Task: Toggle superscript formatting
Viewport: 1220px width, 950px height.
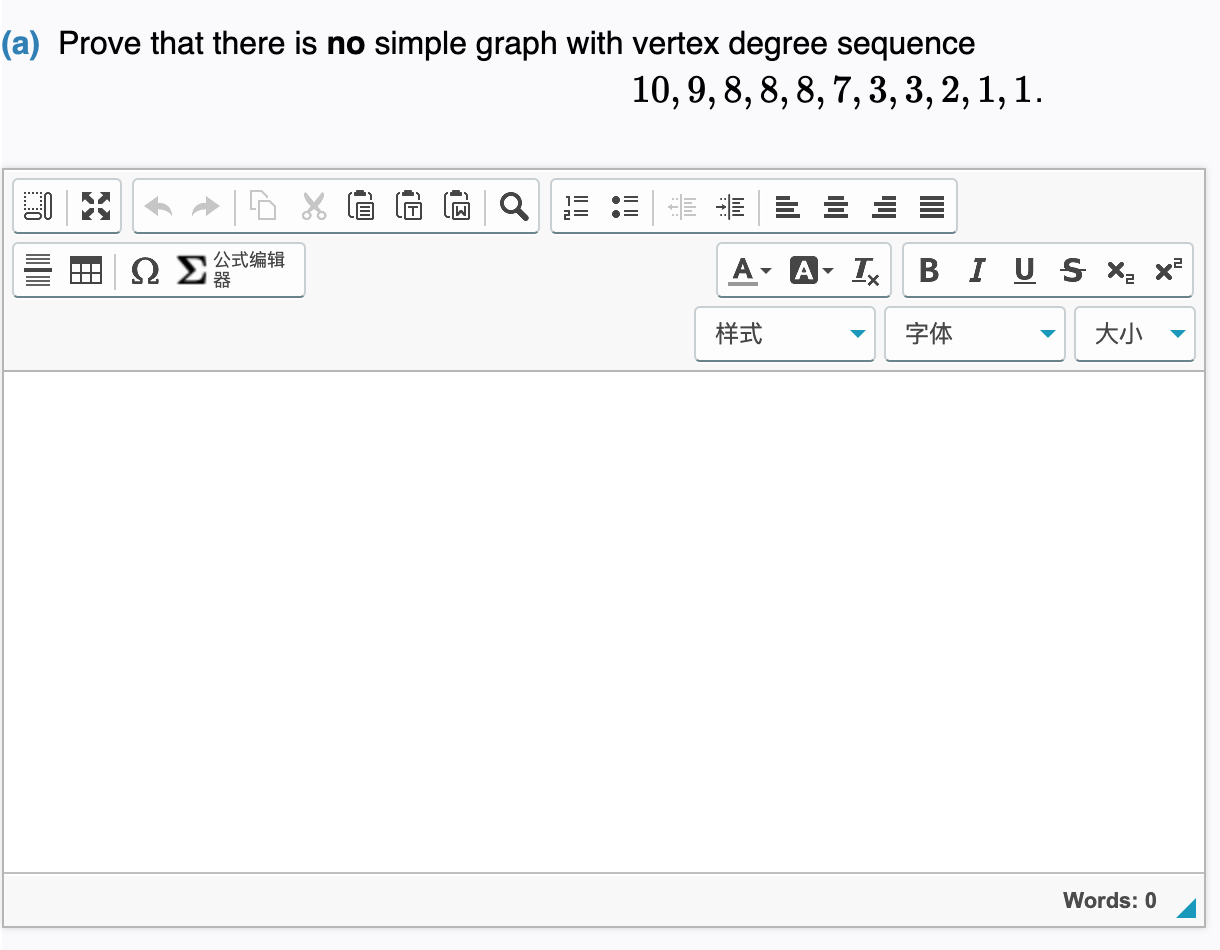Action: pyautogui.click(x=1168, y=270)
